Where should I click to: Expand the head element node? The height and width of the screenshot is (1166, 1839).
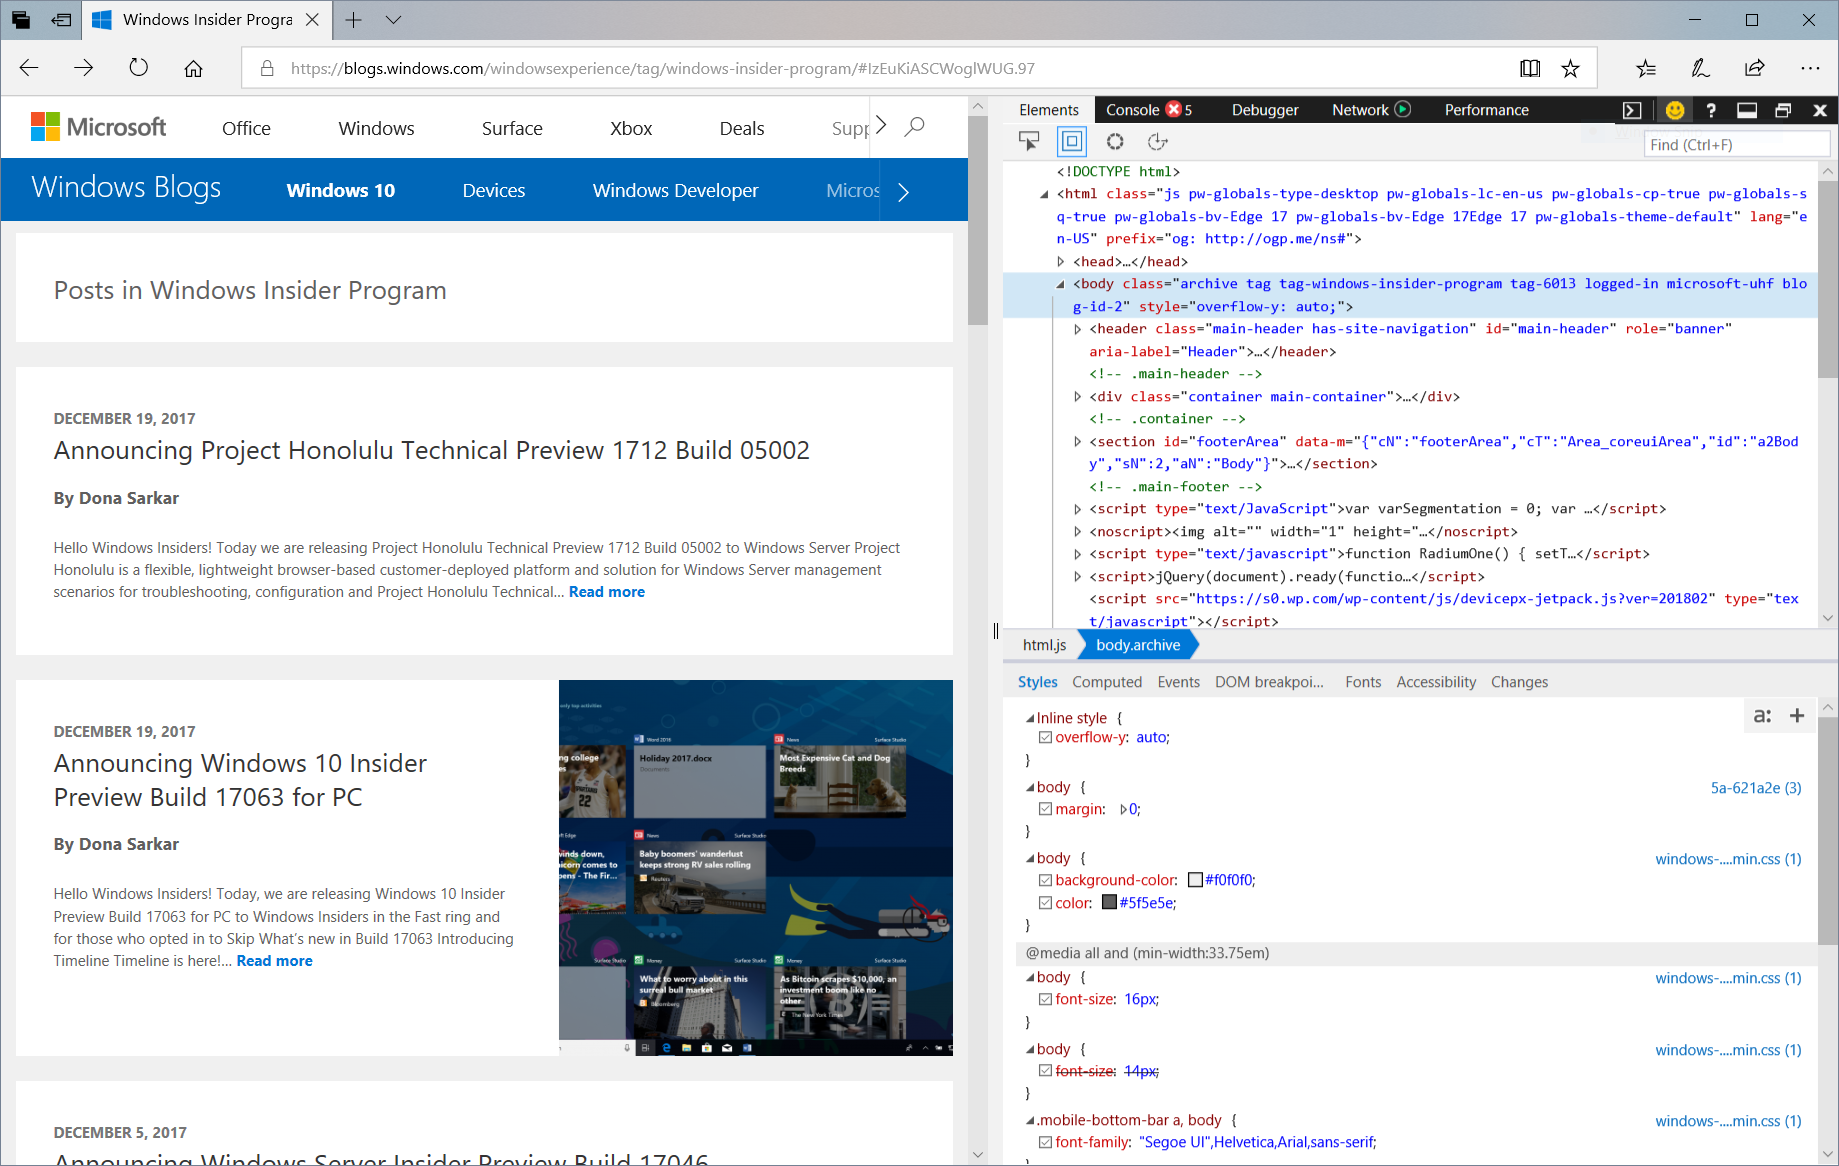tap(1061, 262)
